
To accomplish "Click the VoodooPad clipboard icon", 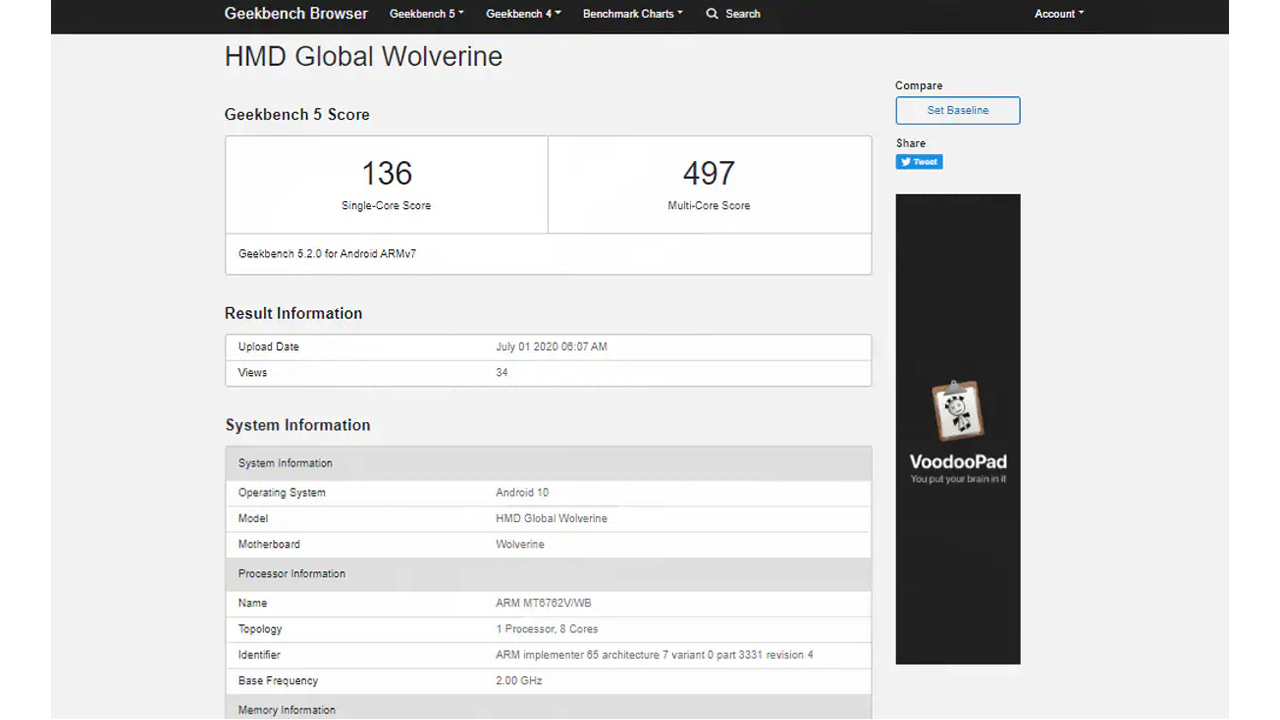I will [958, 411].
